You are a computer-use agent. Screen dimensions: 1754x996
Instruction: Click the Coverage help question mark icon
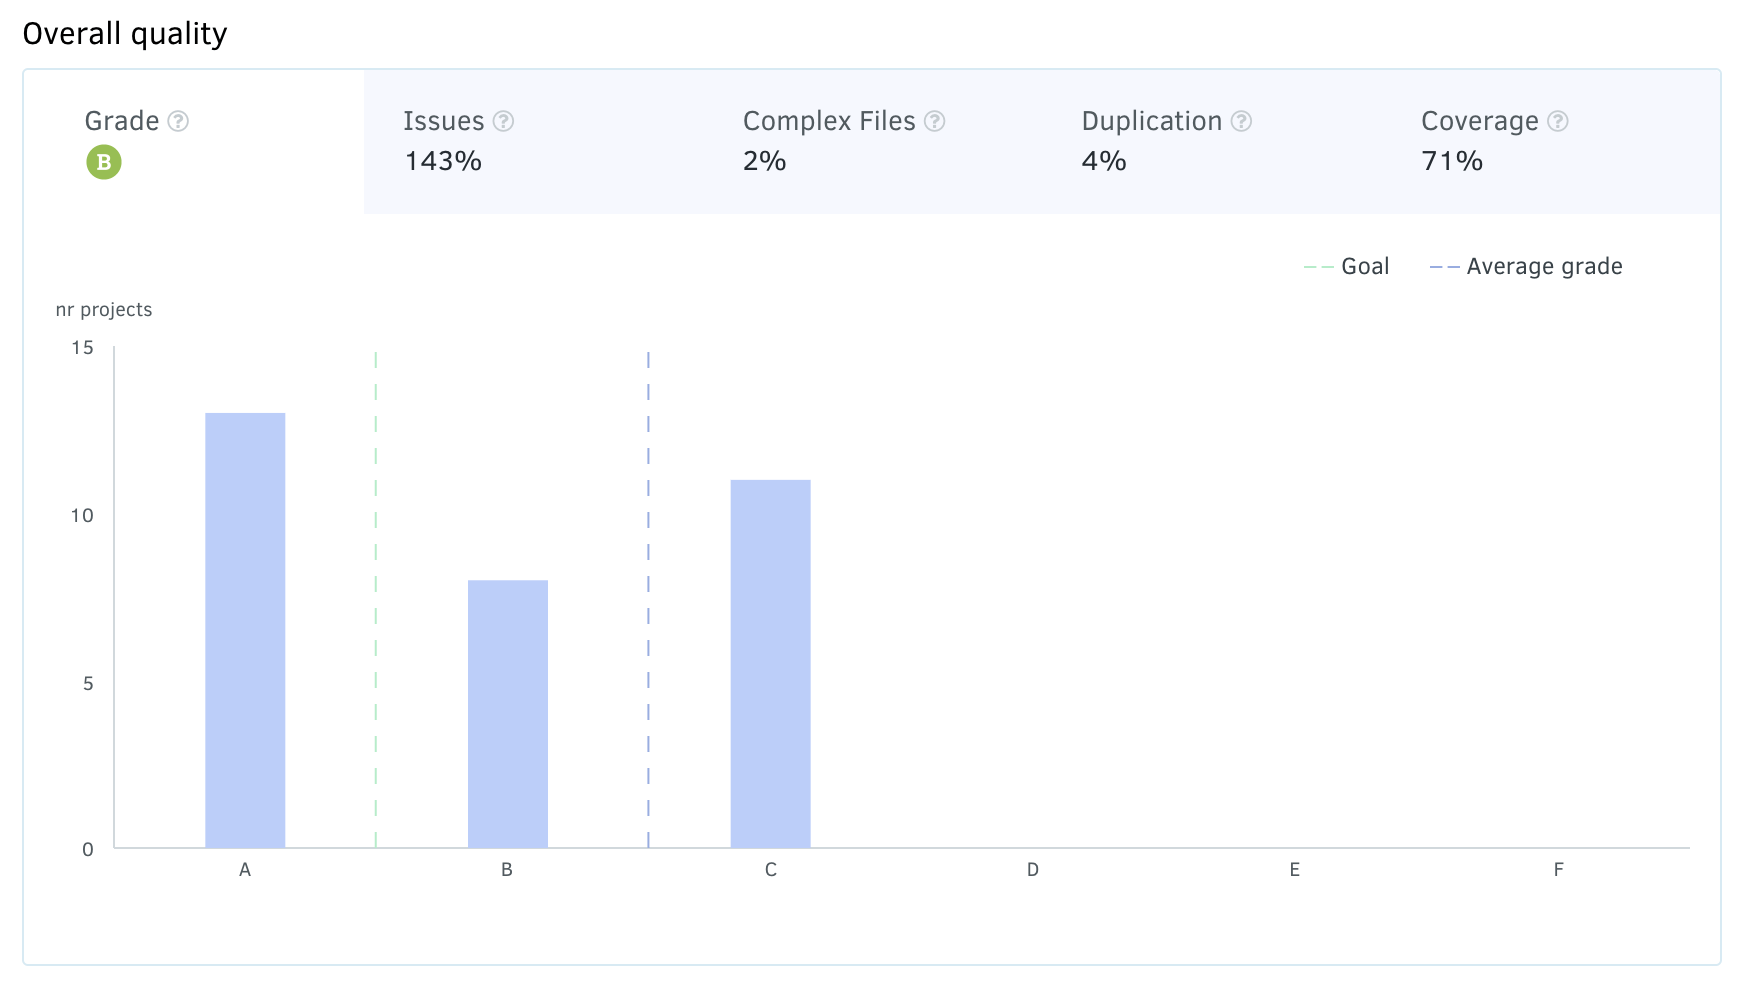click(x=1557, y=121)
